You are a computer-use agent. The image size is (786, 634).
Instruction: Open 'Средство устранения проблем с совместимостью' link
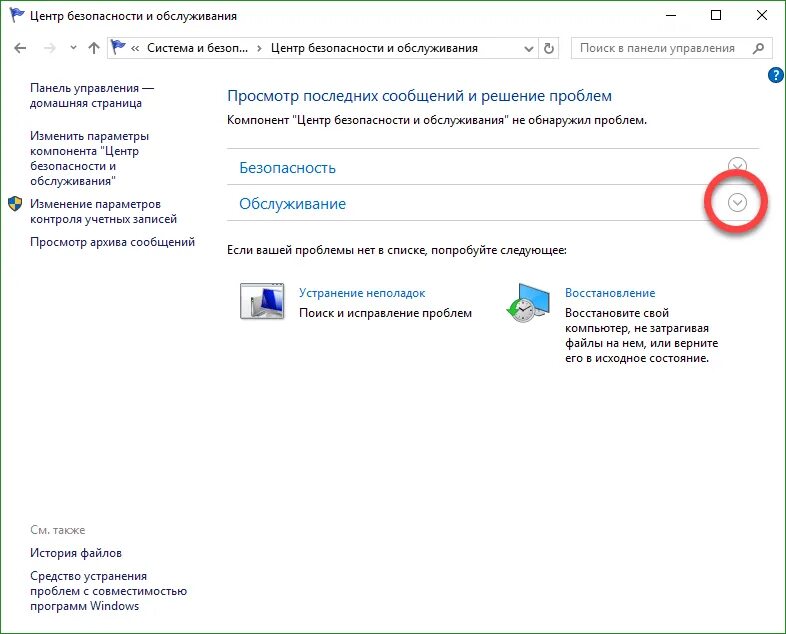tap(108, 591)
